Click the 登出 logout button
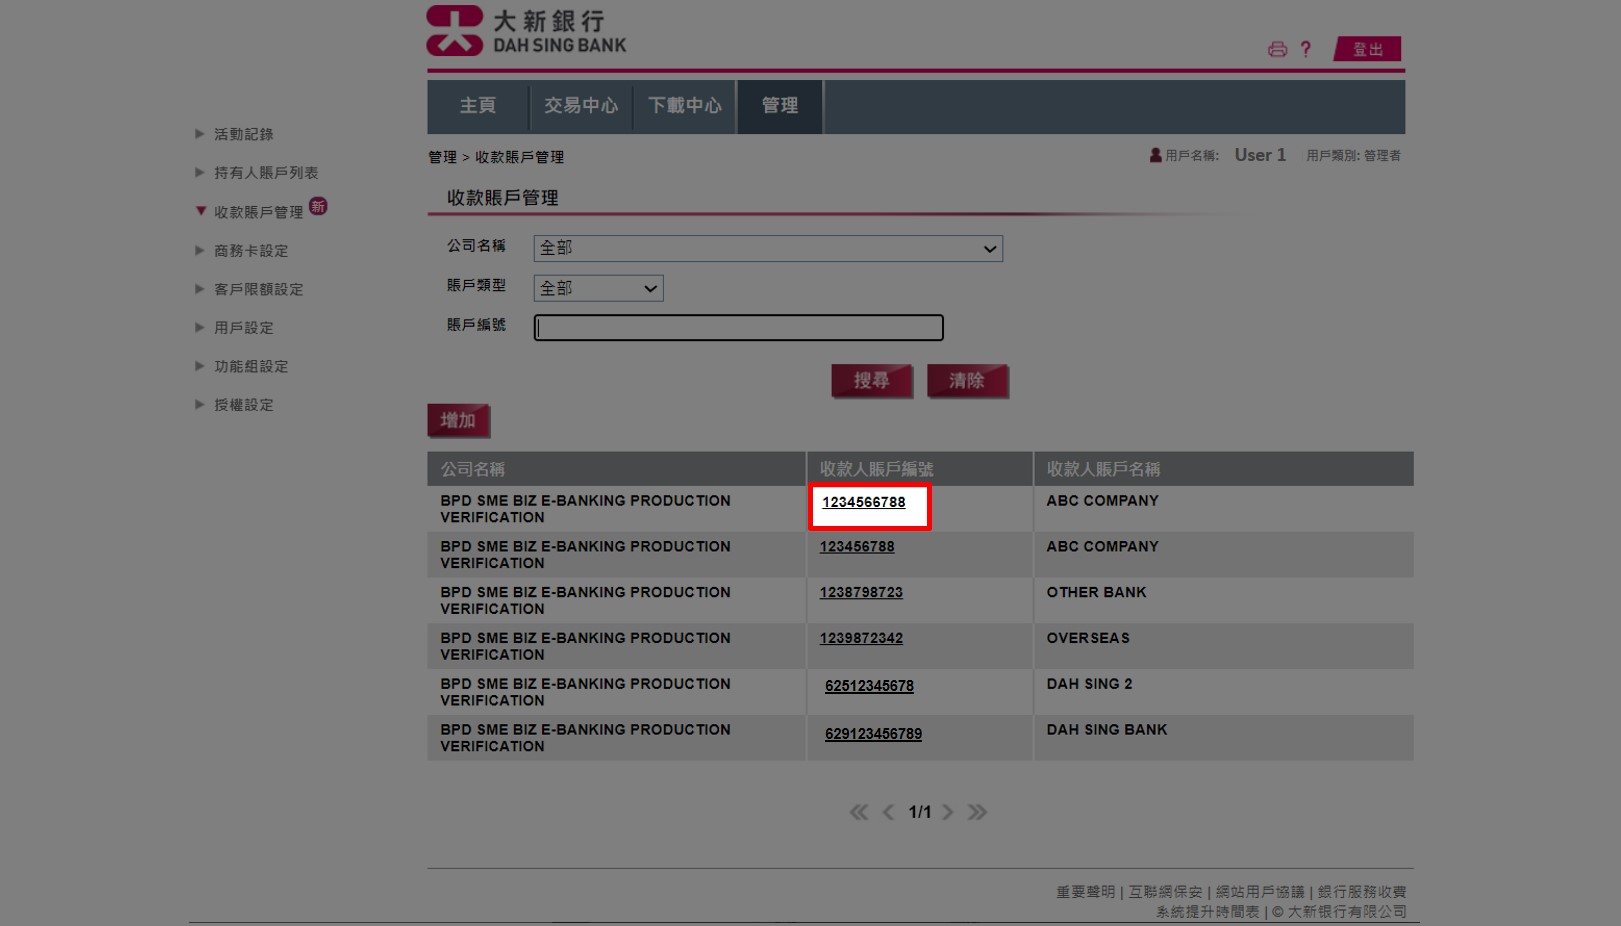 click(x=1367, y=49)
